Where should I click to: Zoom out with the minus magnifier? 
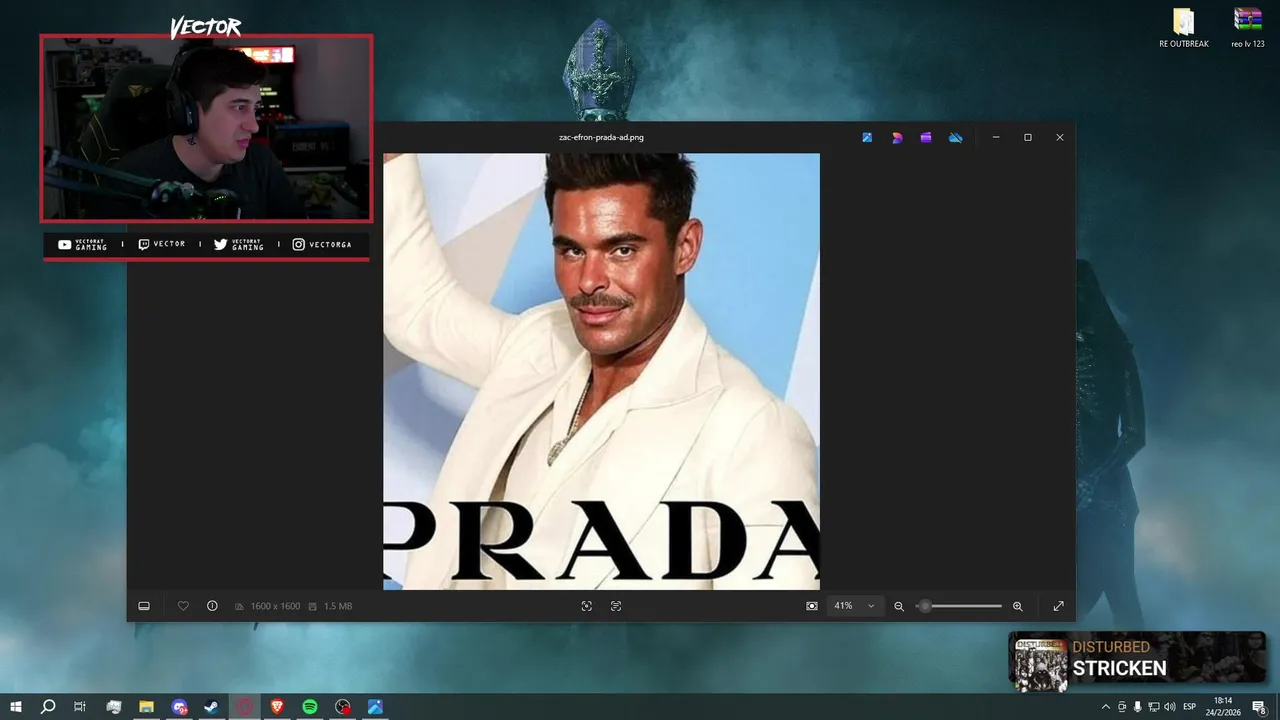click(899, 606)
